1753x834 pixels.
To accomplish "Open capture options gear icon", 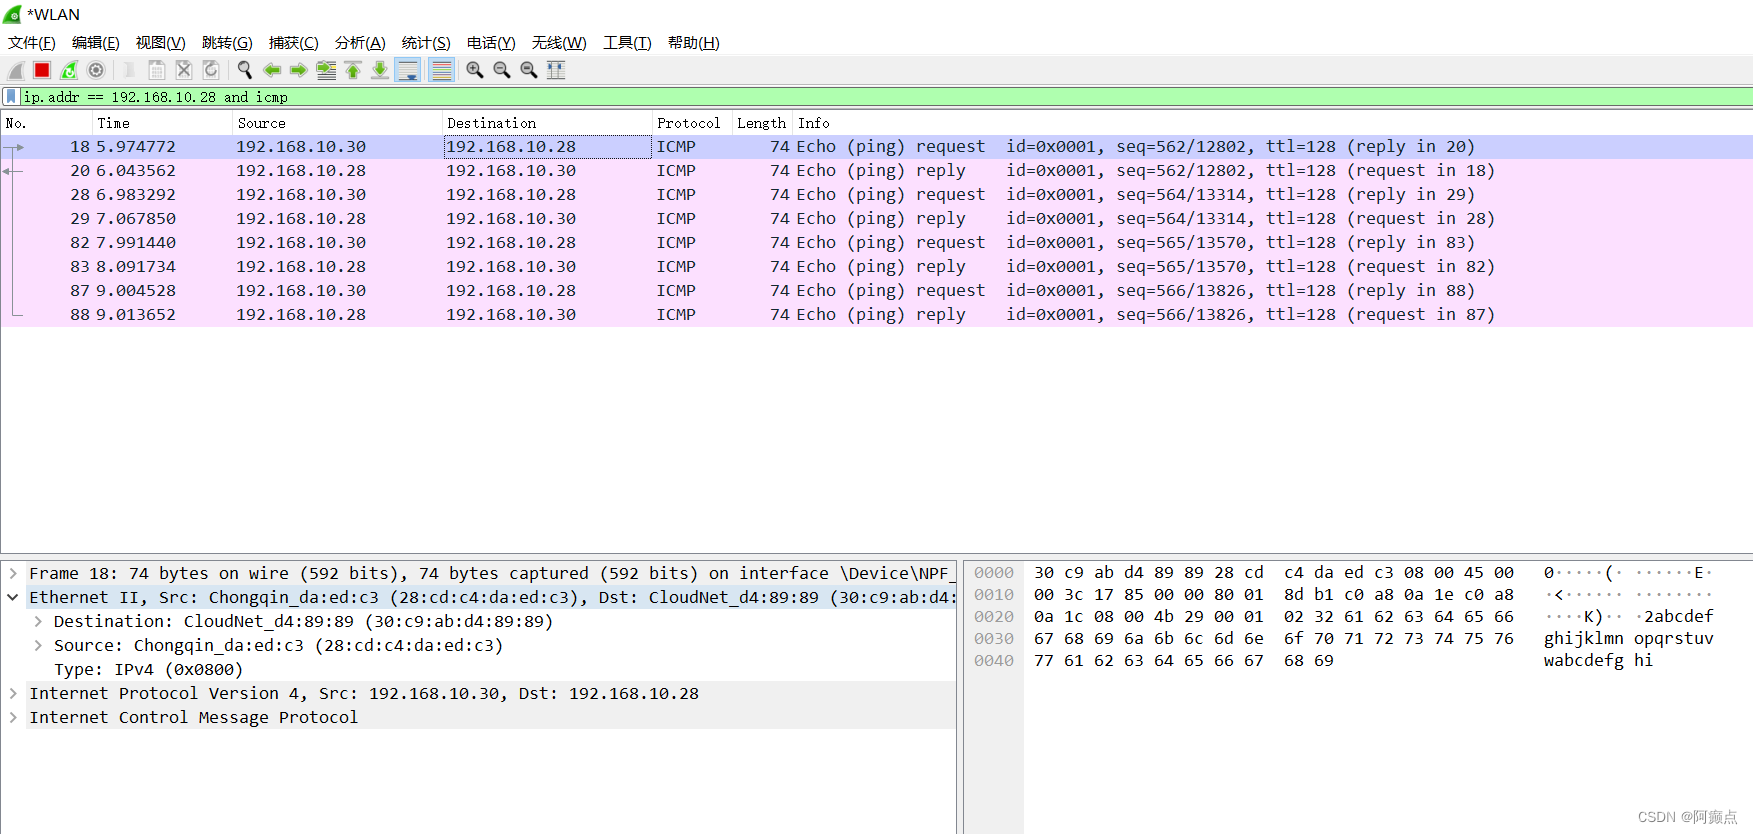I will point(96,70).
